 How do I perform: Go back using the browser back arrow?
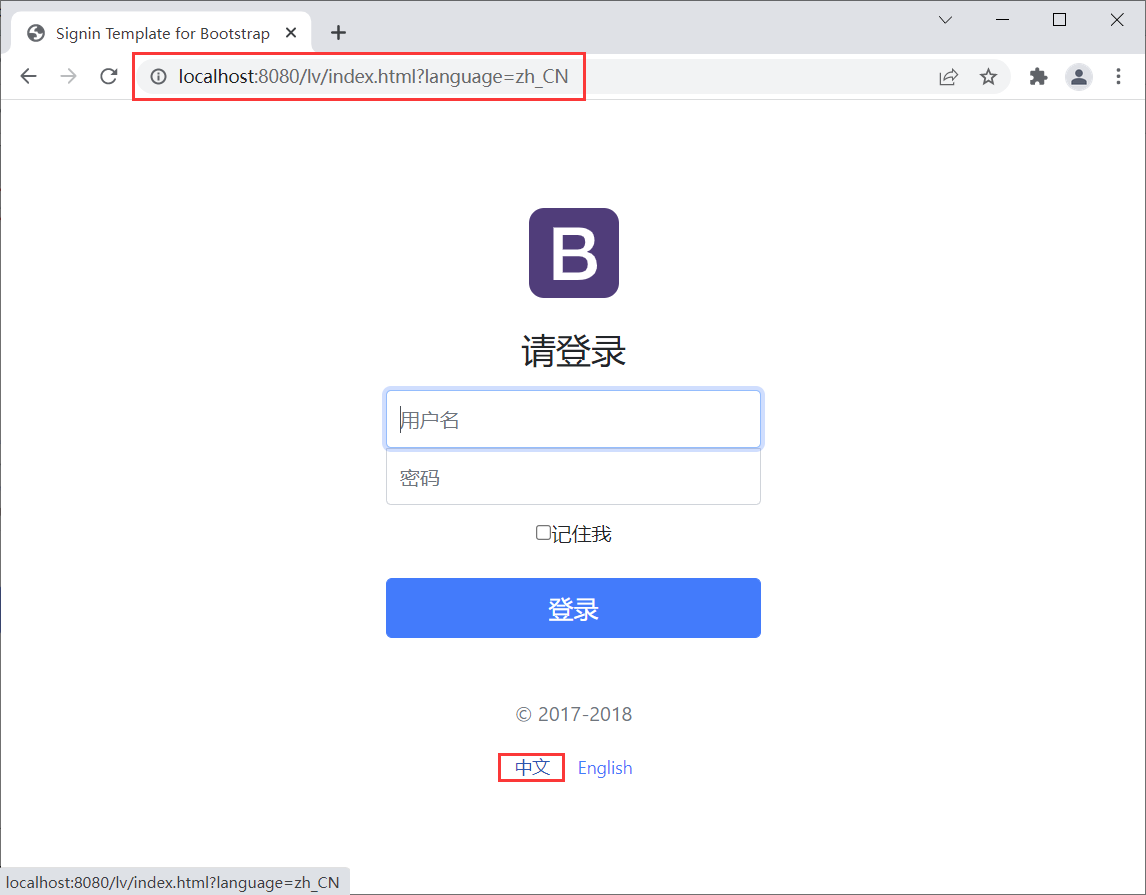tap(29, 76)
